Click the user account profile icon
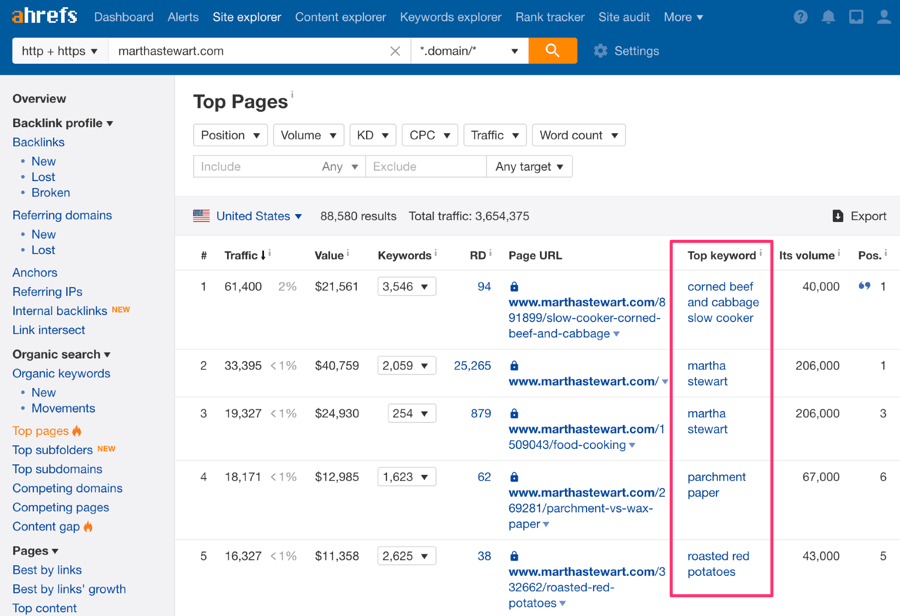This screenshot has height=616, width=900. pos(884,17)
